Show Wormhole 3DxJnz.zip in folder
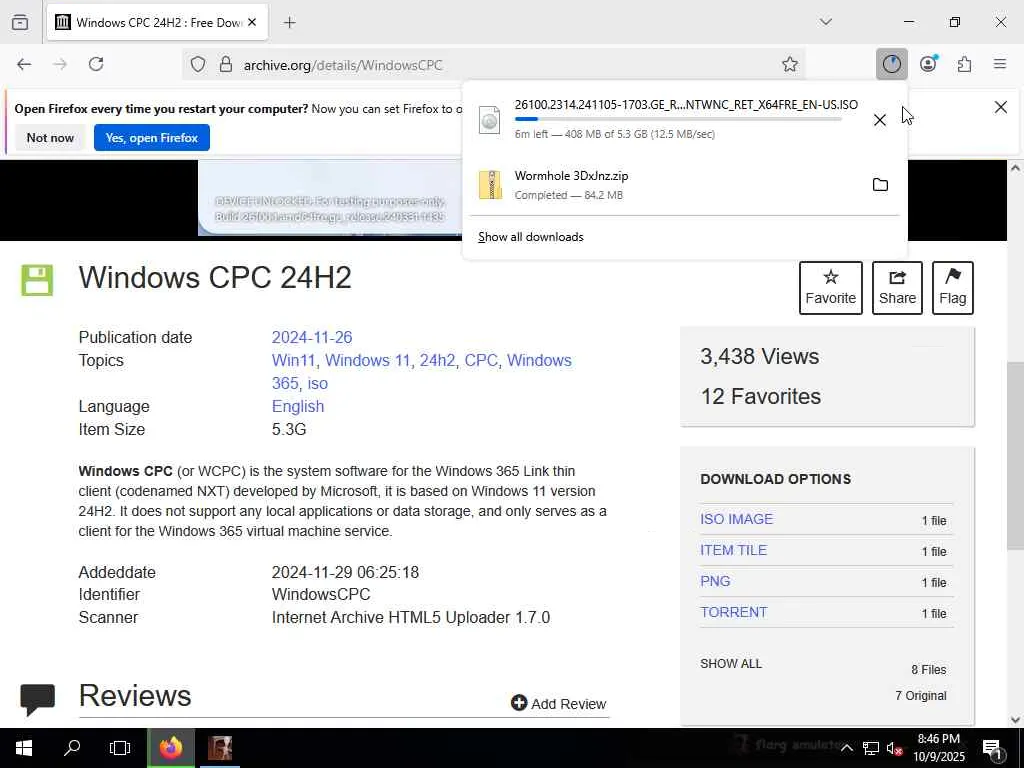Screen dimensions: 1024x768 [880, 185]
